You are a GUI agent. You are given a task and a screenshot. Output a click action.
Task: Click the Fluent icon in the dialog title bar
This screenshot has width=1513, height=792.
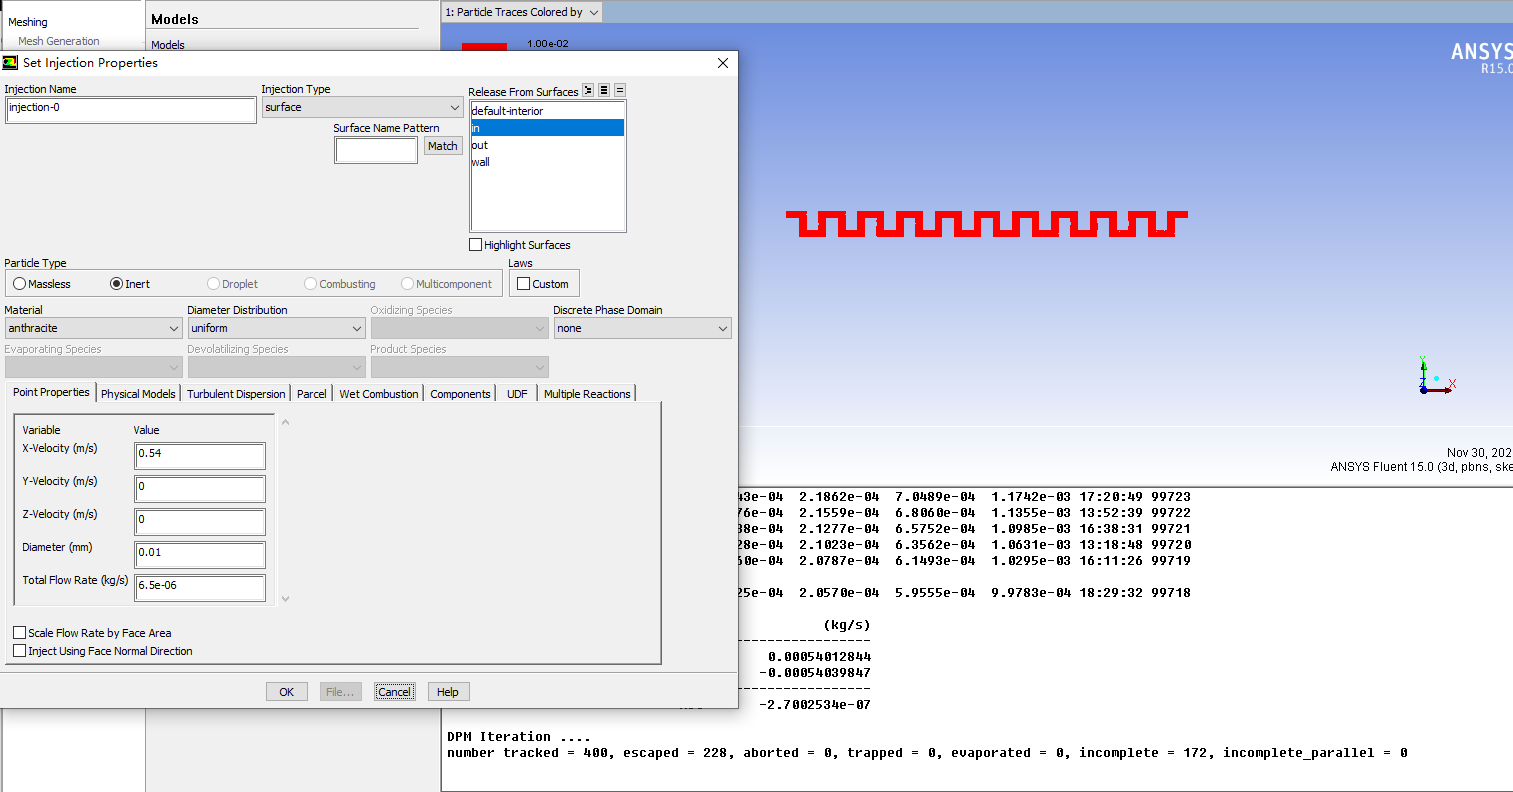pyautogui.click(x=11, y=63)
